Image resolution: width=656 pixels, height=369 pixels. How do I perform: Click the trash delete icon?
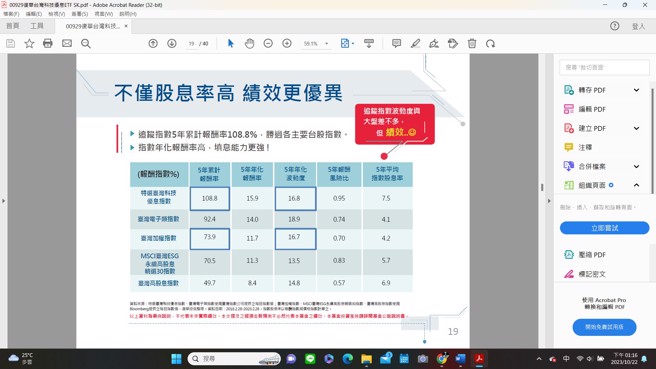tap(472, 44)
